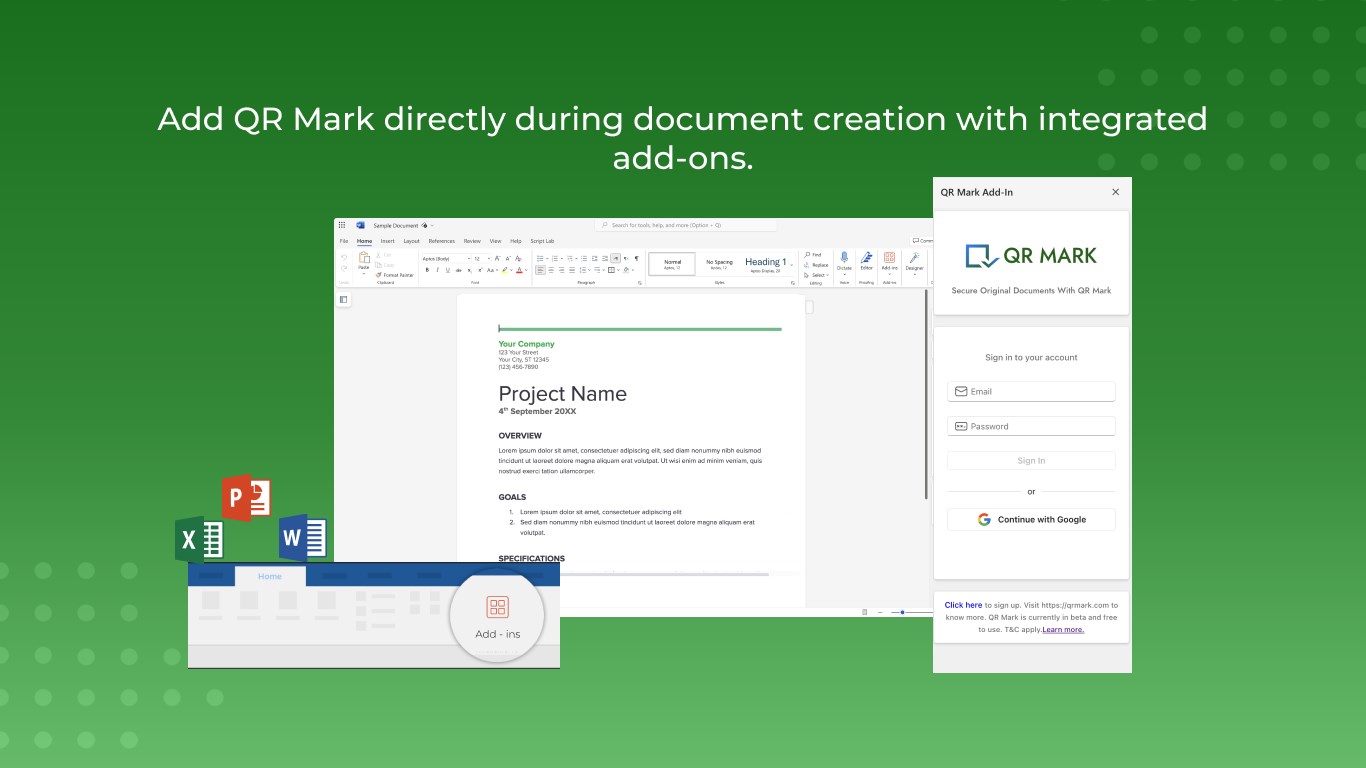1366x768 pixels.
Task: Switch to the Insert tab
Action: point(388,241)
